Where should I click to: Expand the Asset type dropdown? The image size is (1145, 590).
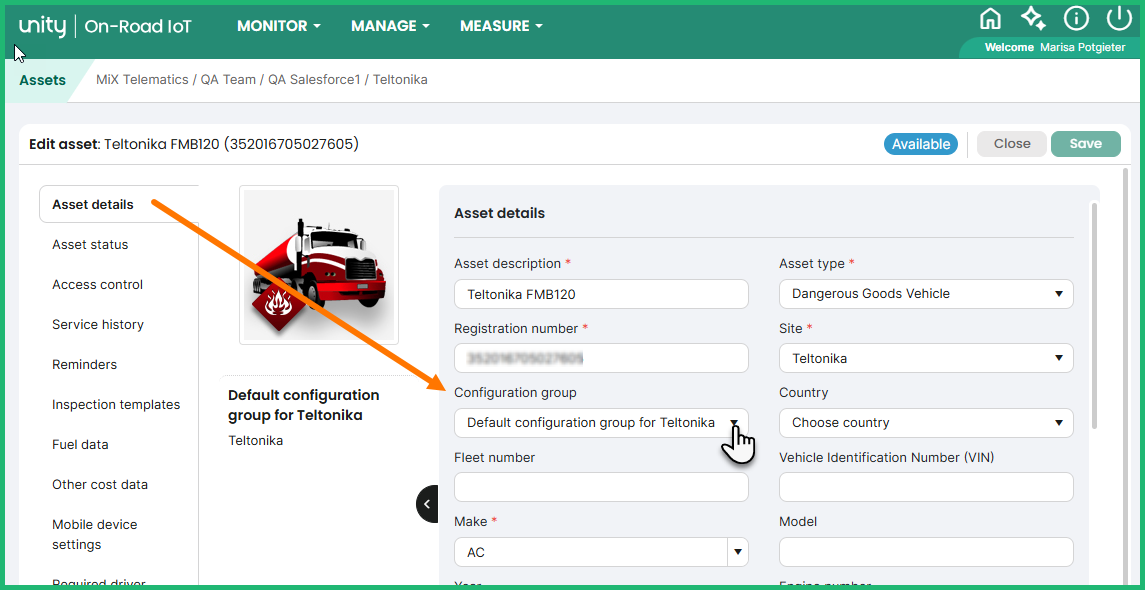(926, 294)
